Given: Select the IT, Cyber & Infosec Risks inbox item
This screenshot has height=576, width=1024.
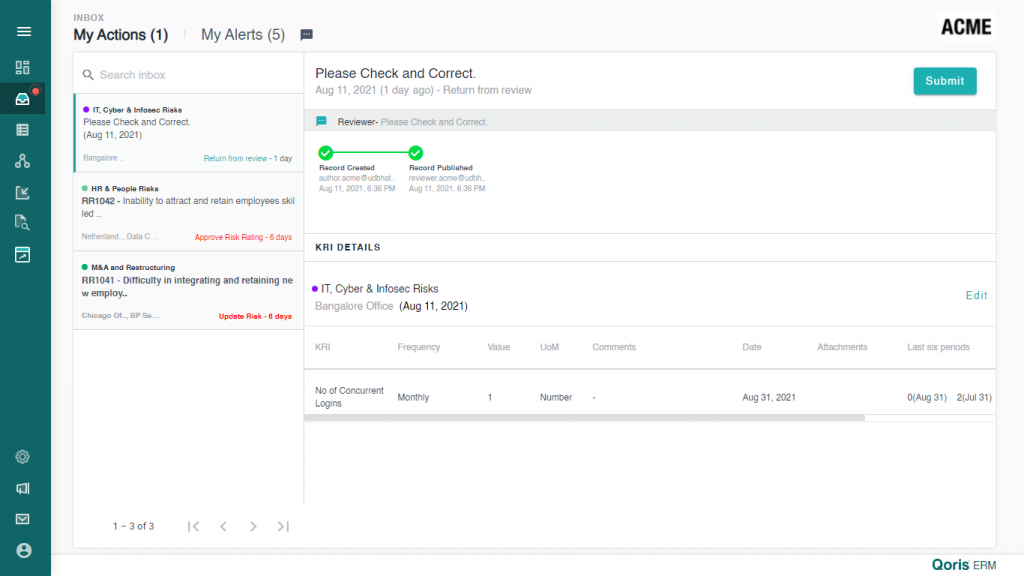Looking at the screenshot, I should 189,134.
